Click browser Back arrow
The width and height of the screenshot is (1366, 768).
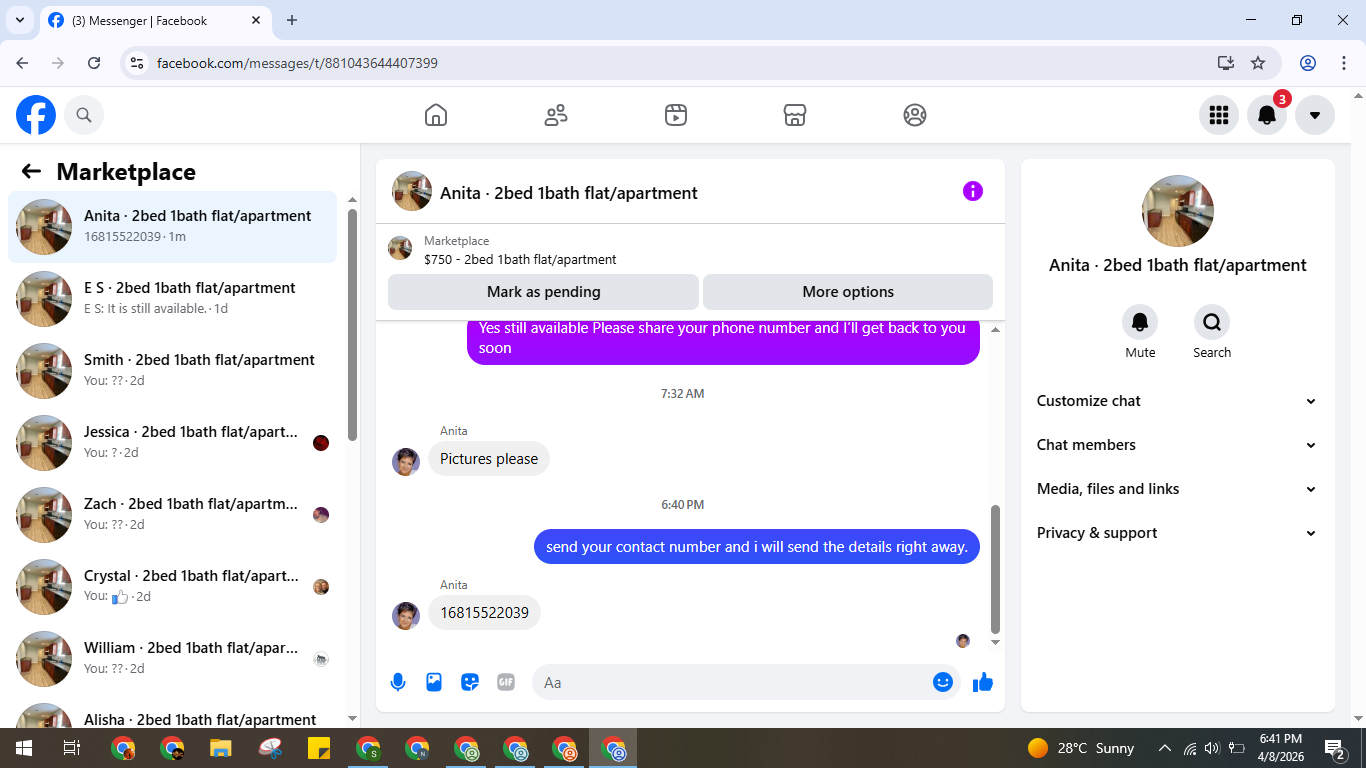22,63
